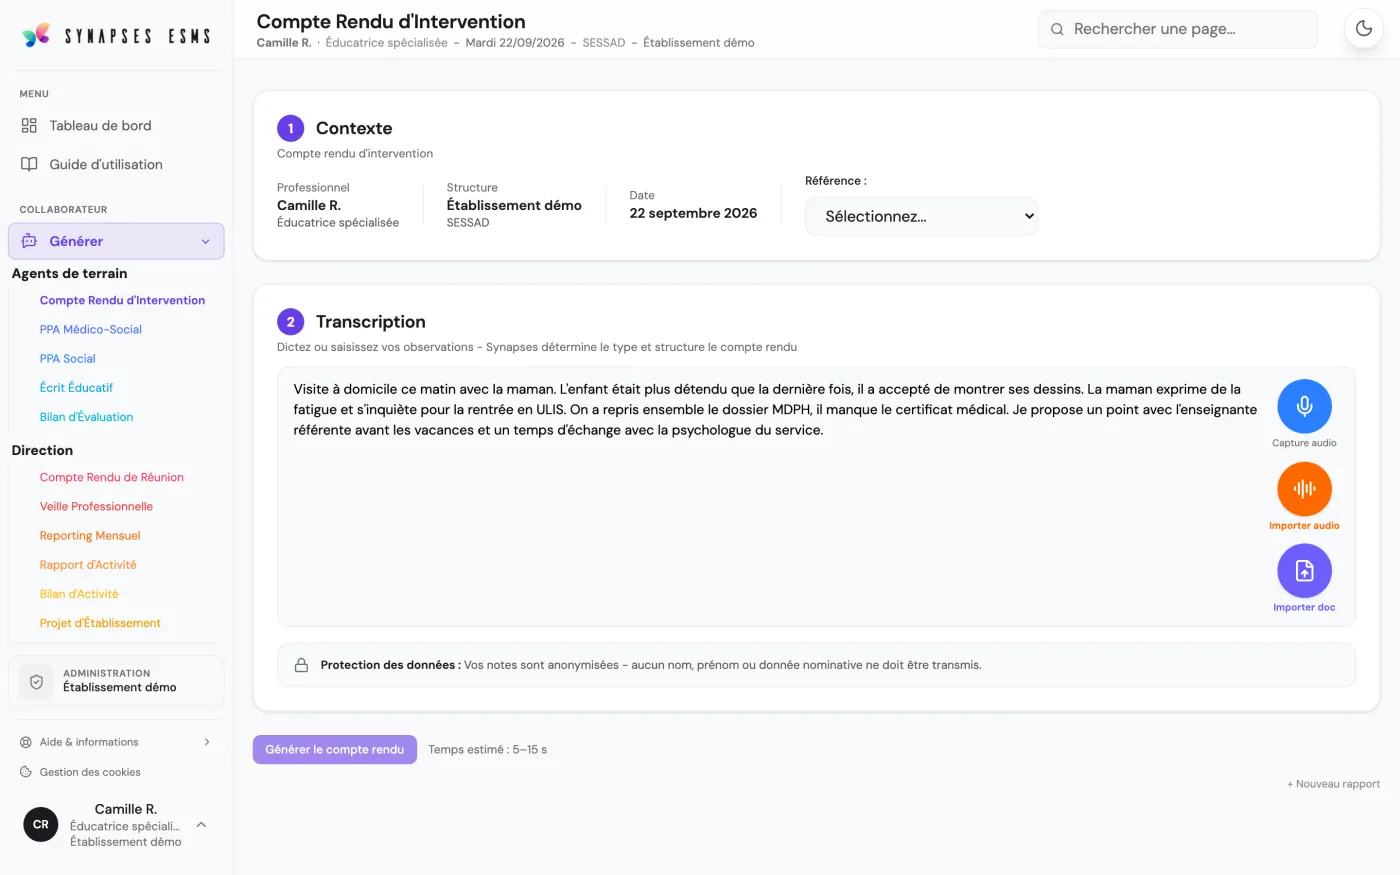Click the CR user avatar

coord(41,825)
